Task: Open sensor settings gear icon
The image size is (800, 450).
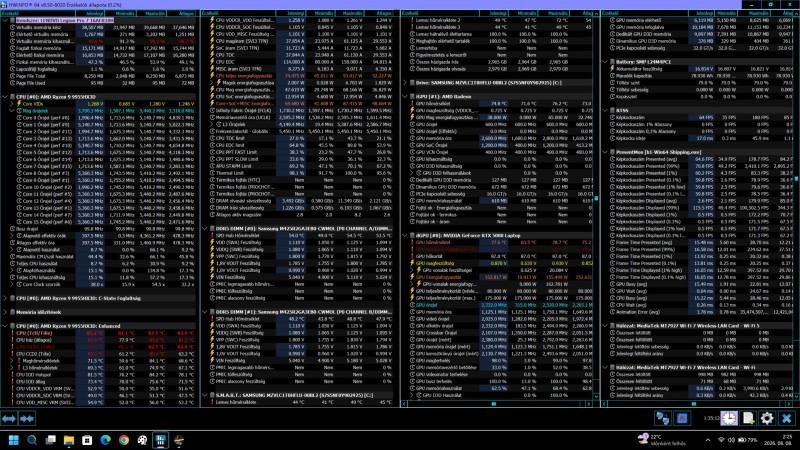Action: pyautogui.click(x=767, y=418)
